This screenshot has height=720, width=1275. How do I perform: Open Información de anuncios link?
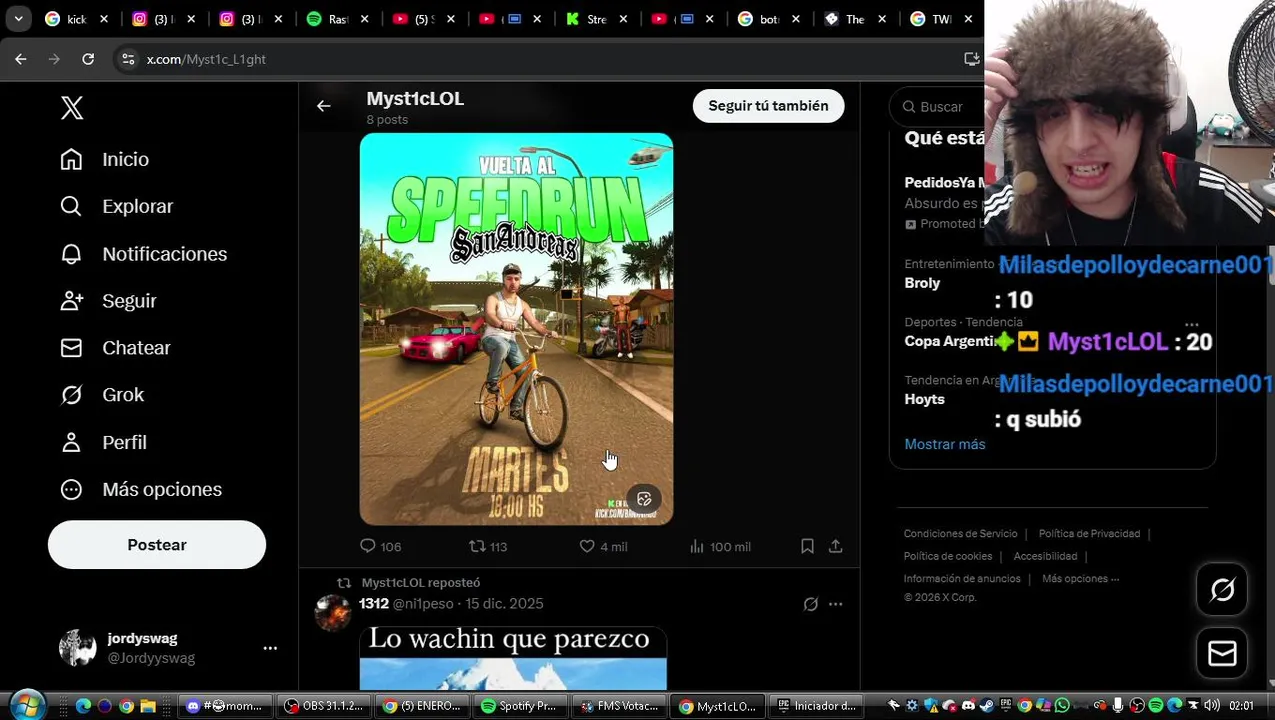(x=962, y=579)
